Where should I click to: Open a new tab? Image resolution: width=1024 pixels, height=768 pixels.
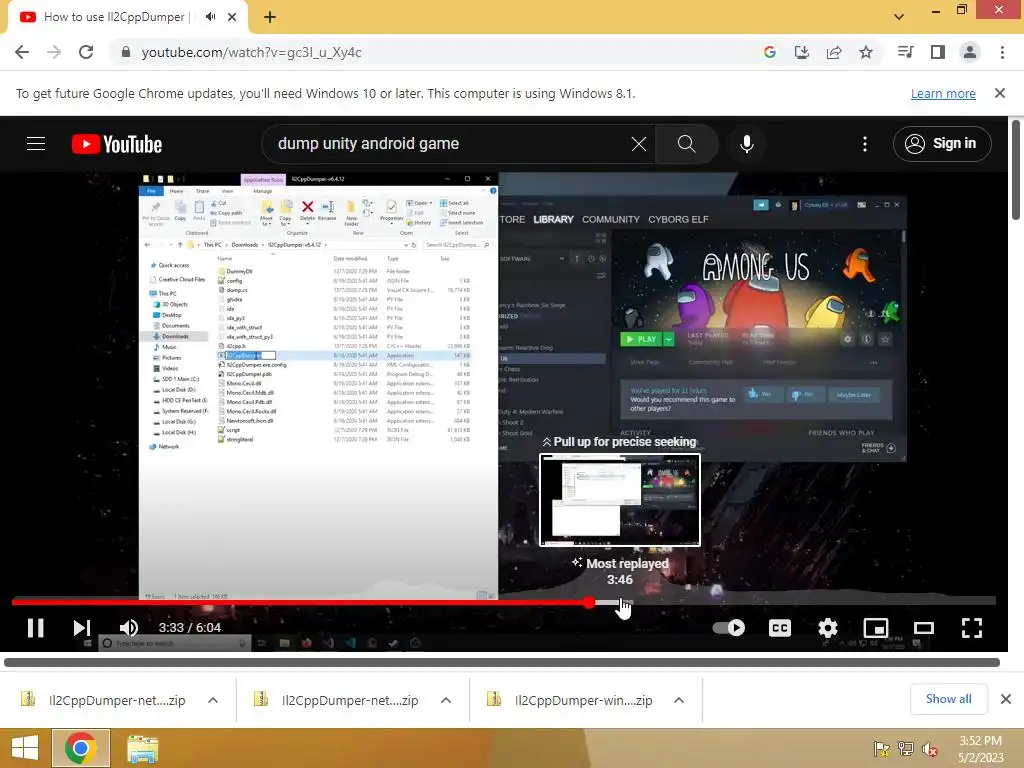pyautogui.click(x=270, y=17)
